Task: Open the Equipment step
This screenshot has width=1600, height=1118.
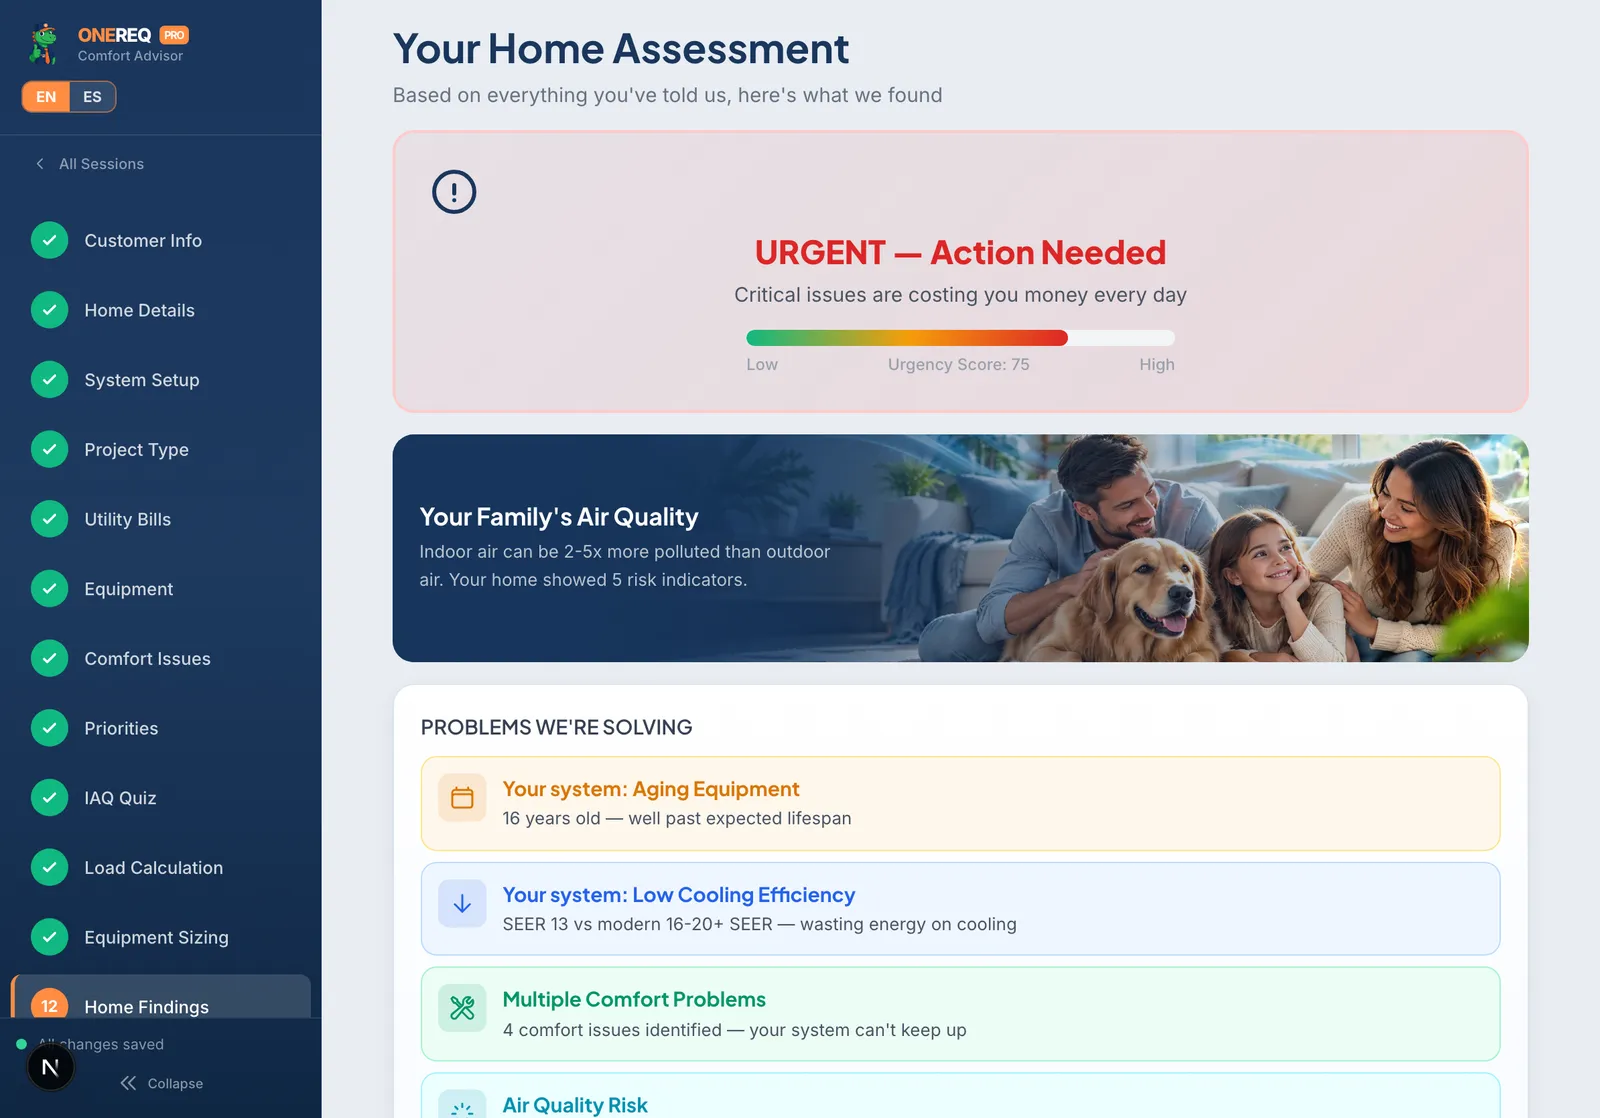Action: point(160,589)
